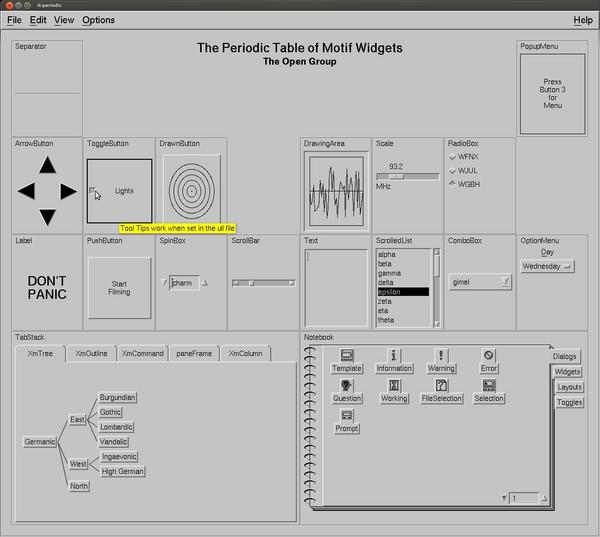This screenshot has height=537, width=600.
Task: Open the Help menu
Action: coord(583,20)
